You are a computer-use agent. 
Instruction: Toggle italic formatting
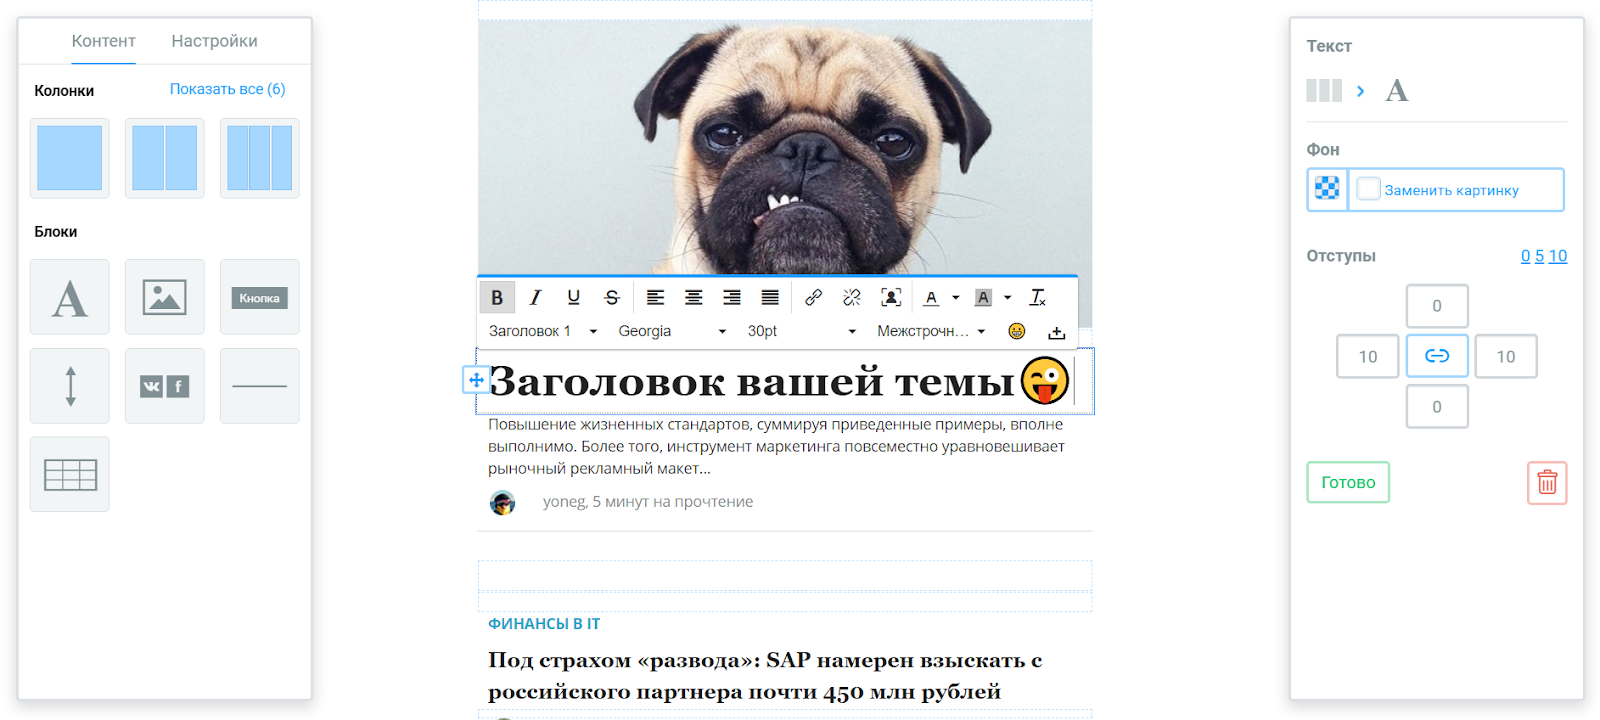(535, 298)
